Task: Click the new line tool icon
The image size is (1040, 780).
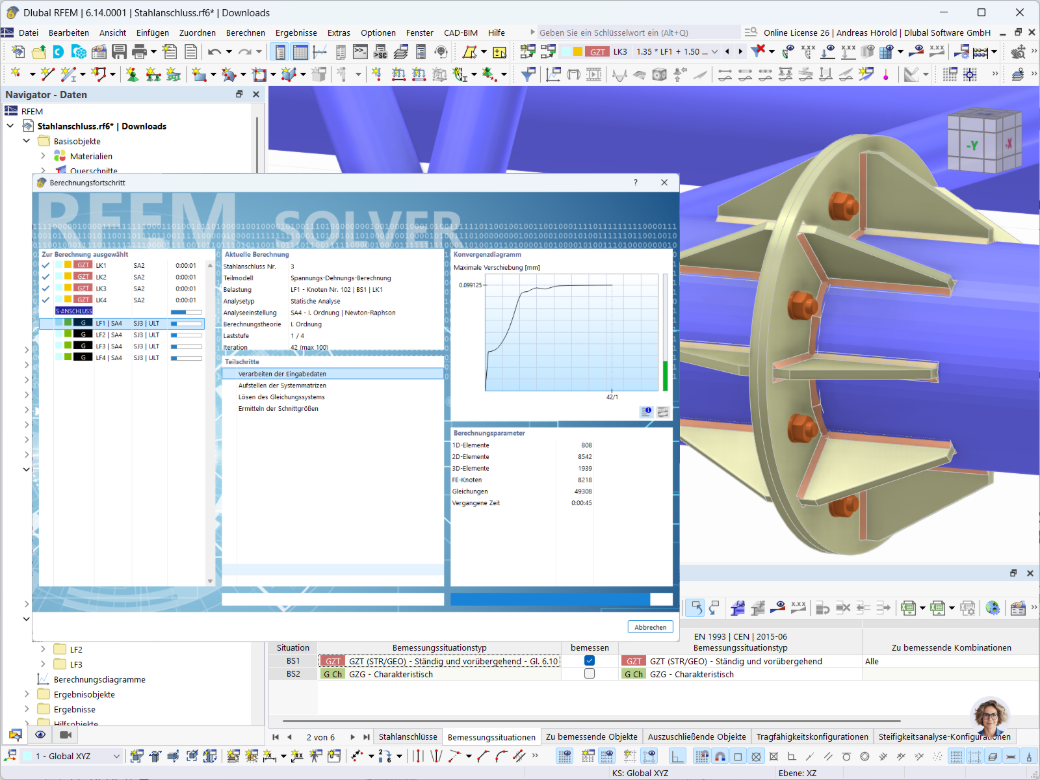Action: pyautogui.click(x=47, y=74)
